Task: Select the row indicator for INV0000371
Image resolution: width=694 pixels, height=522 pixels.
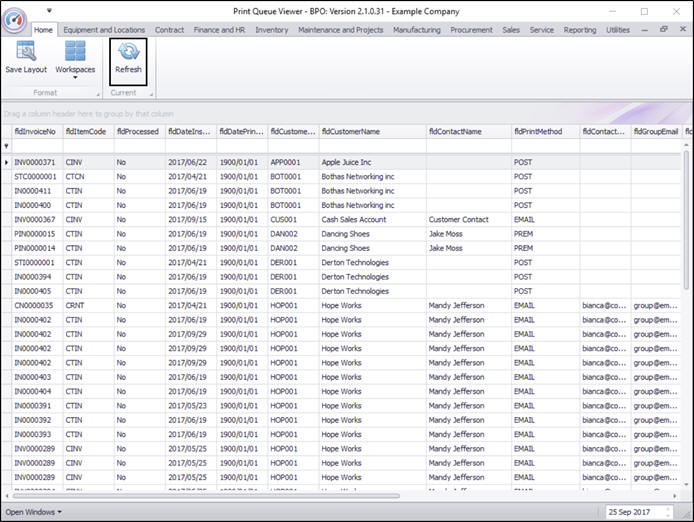Action: [6, 161]
